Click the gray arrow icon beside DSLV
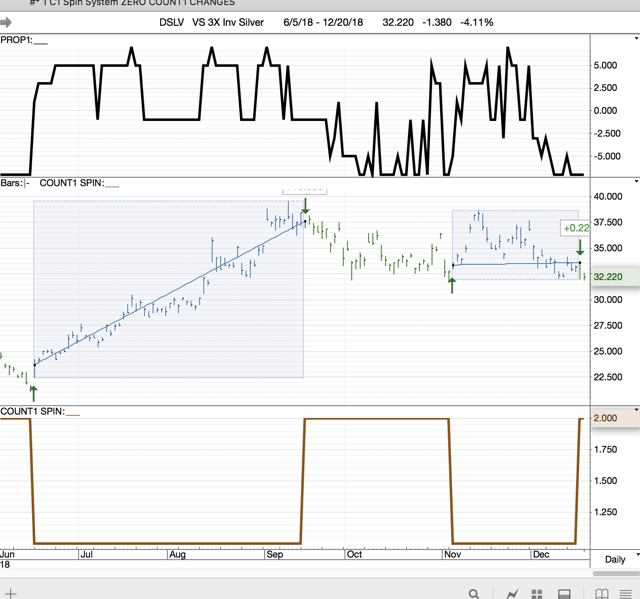The width and height of the screenshot is (640, 599). pyautogui.click(x=6, y=22)
